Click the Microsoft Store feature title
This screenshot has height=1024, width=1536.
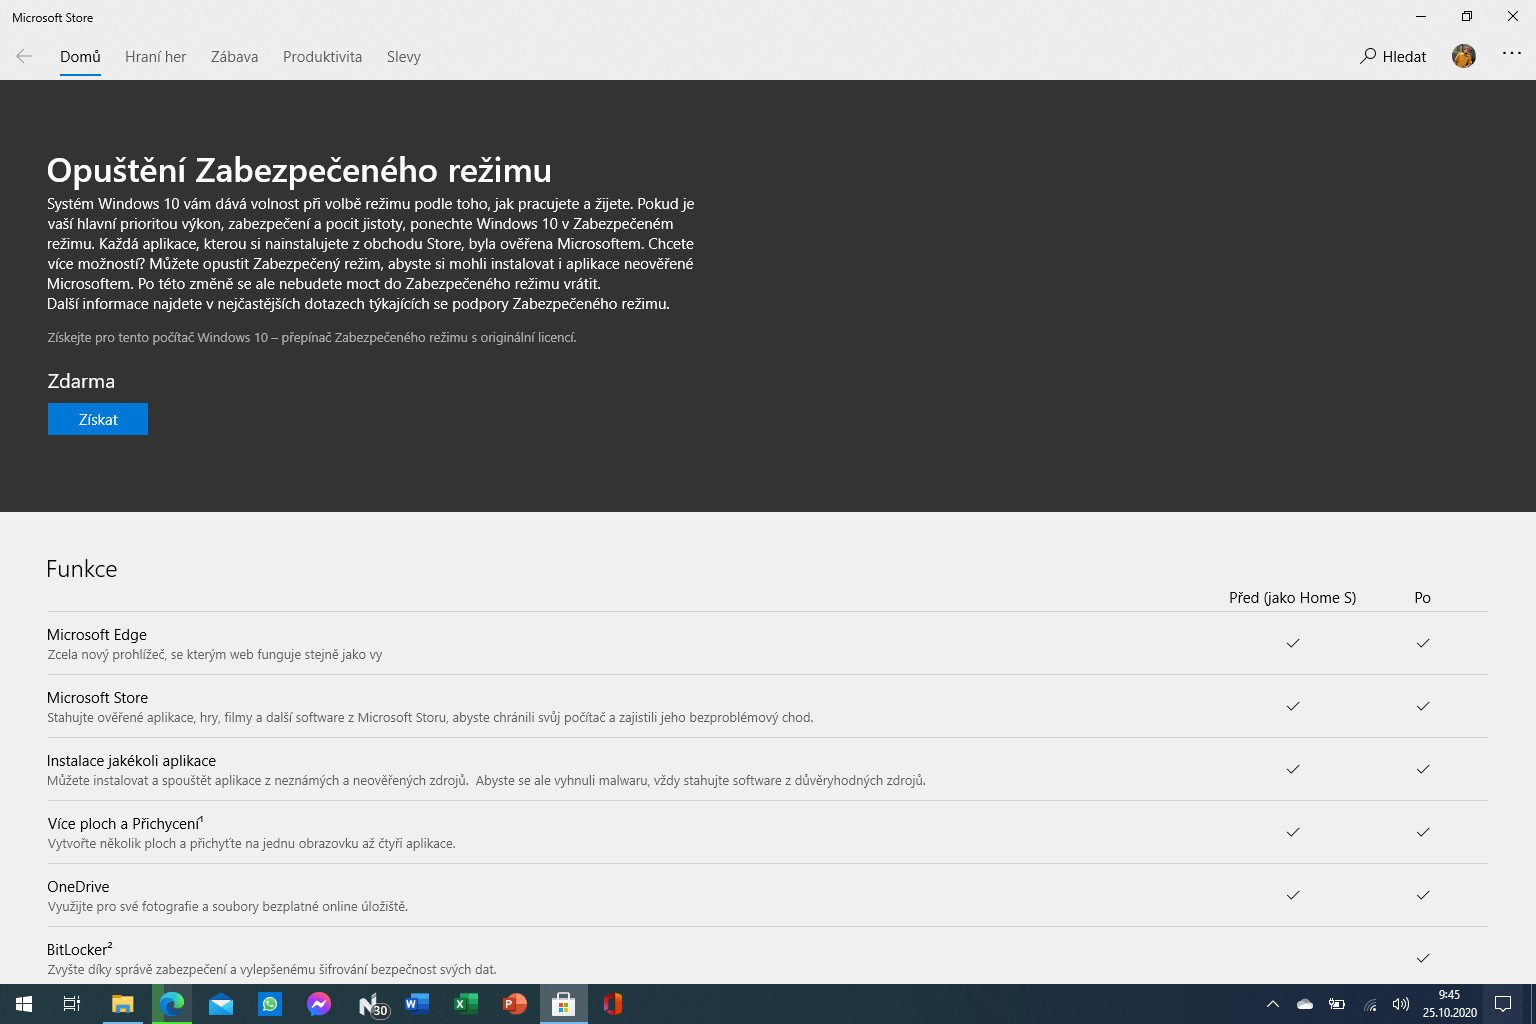pyautogui.click(x=97, y=698)
